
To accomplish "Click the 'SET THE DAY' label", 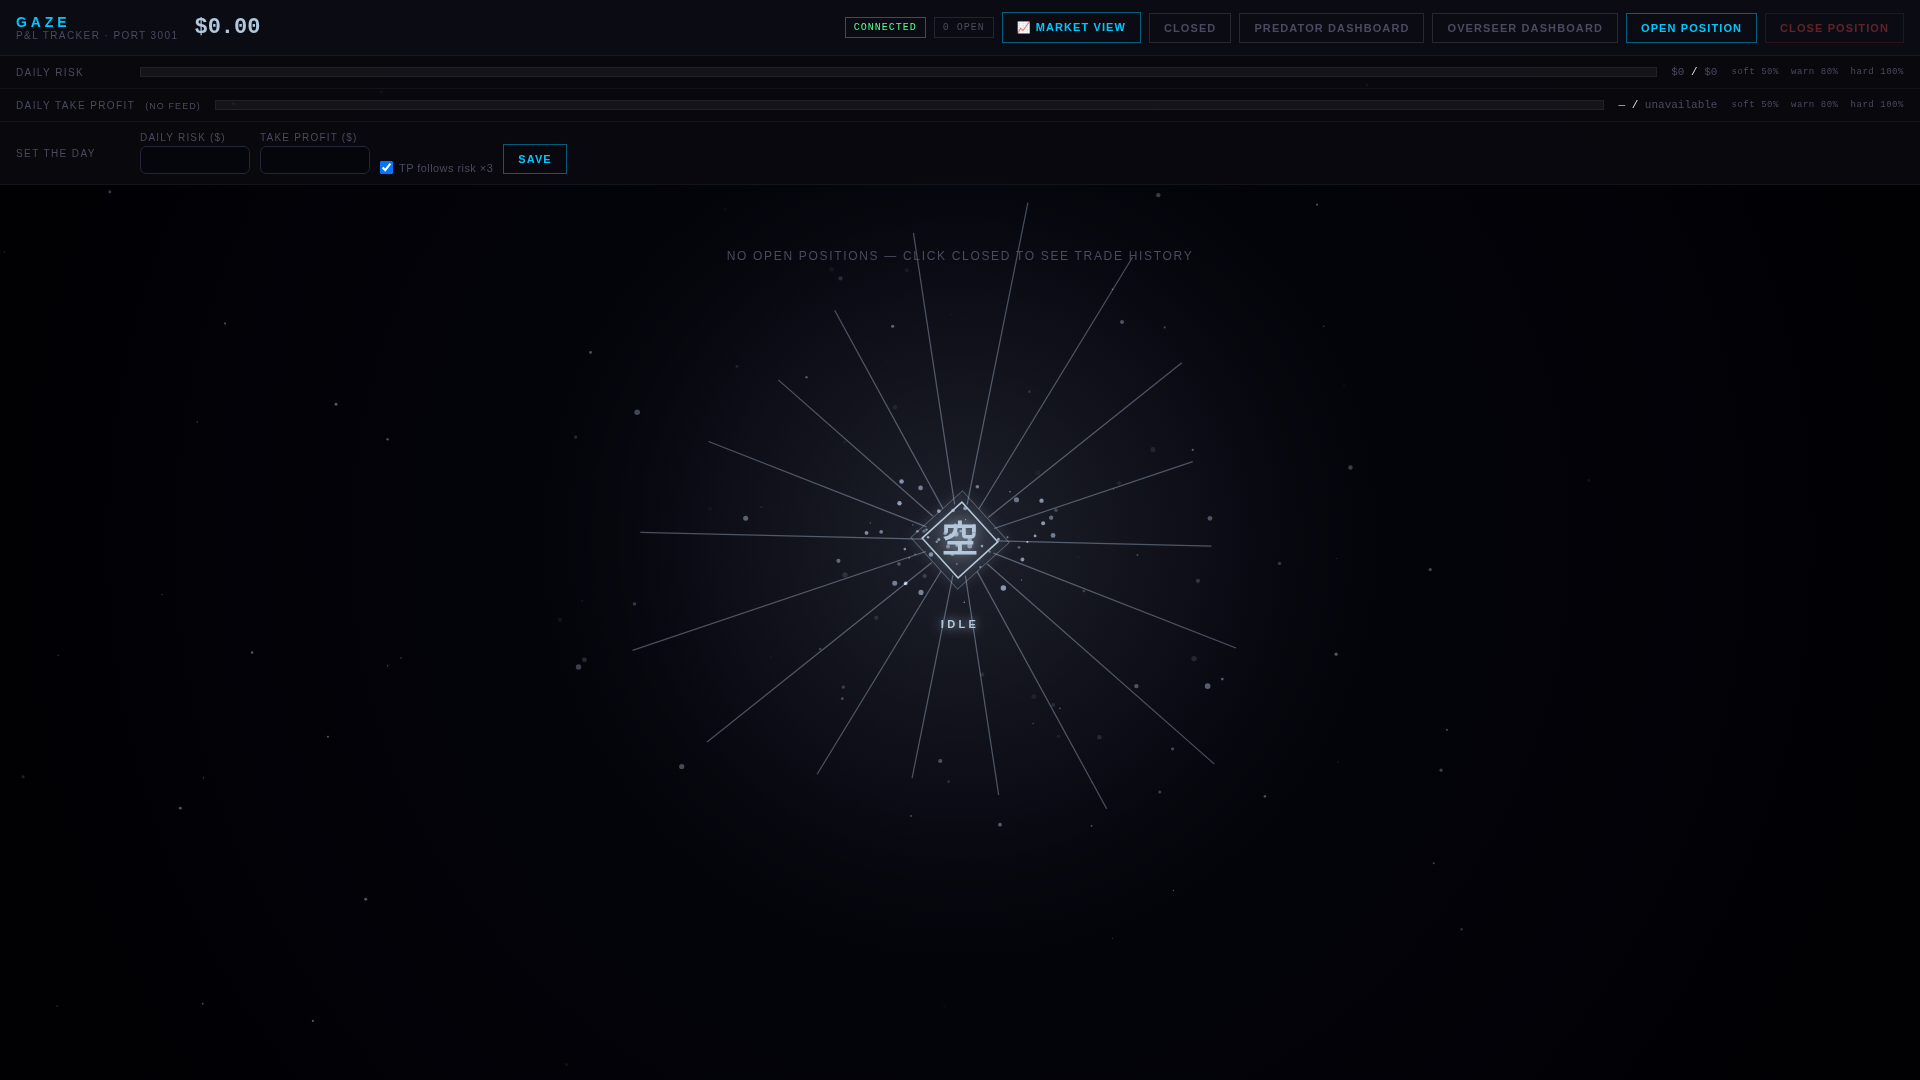I will (56, 154).
